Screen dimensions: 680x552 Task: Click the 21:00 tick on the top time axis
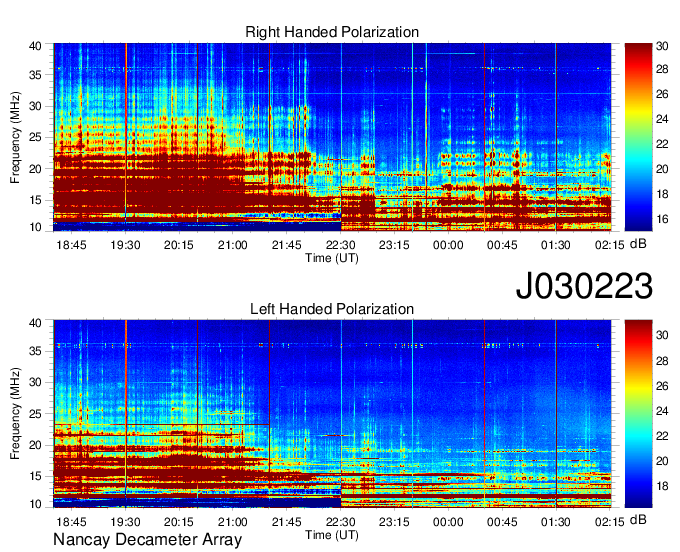tap(232, 245)
